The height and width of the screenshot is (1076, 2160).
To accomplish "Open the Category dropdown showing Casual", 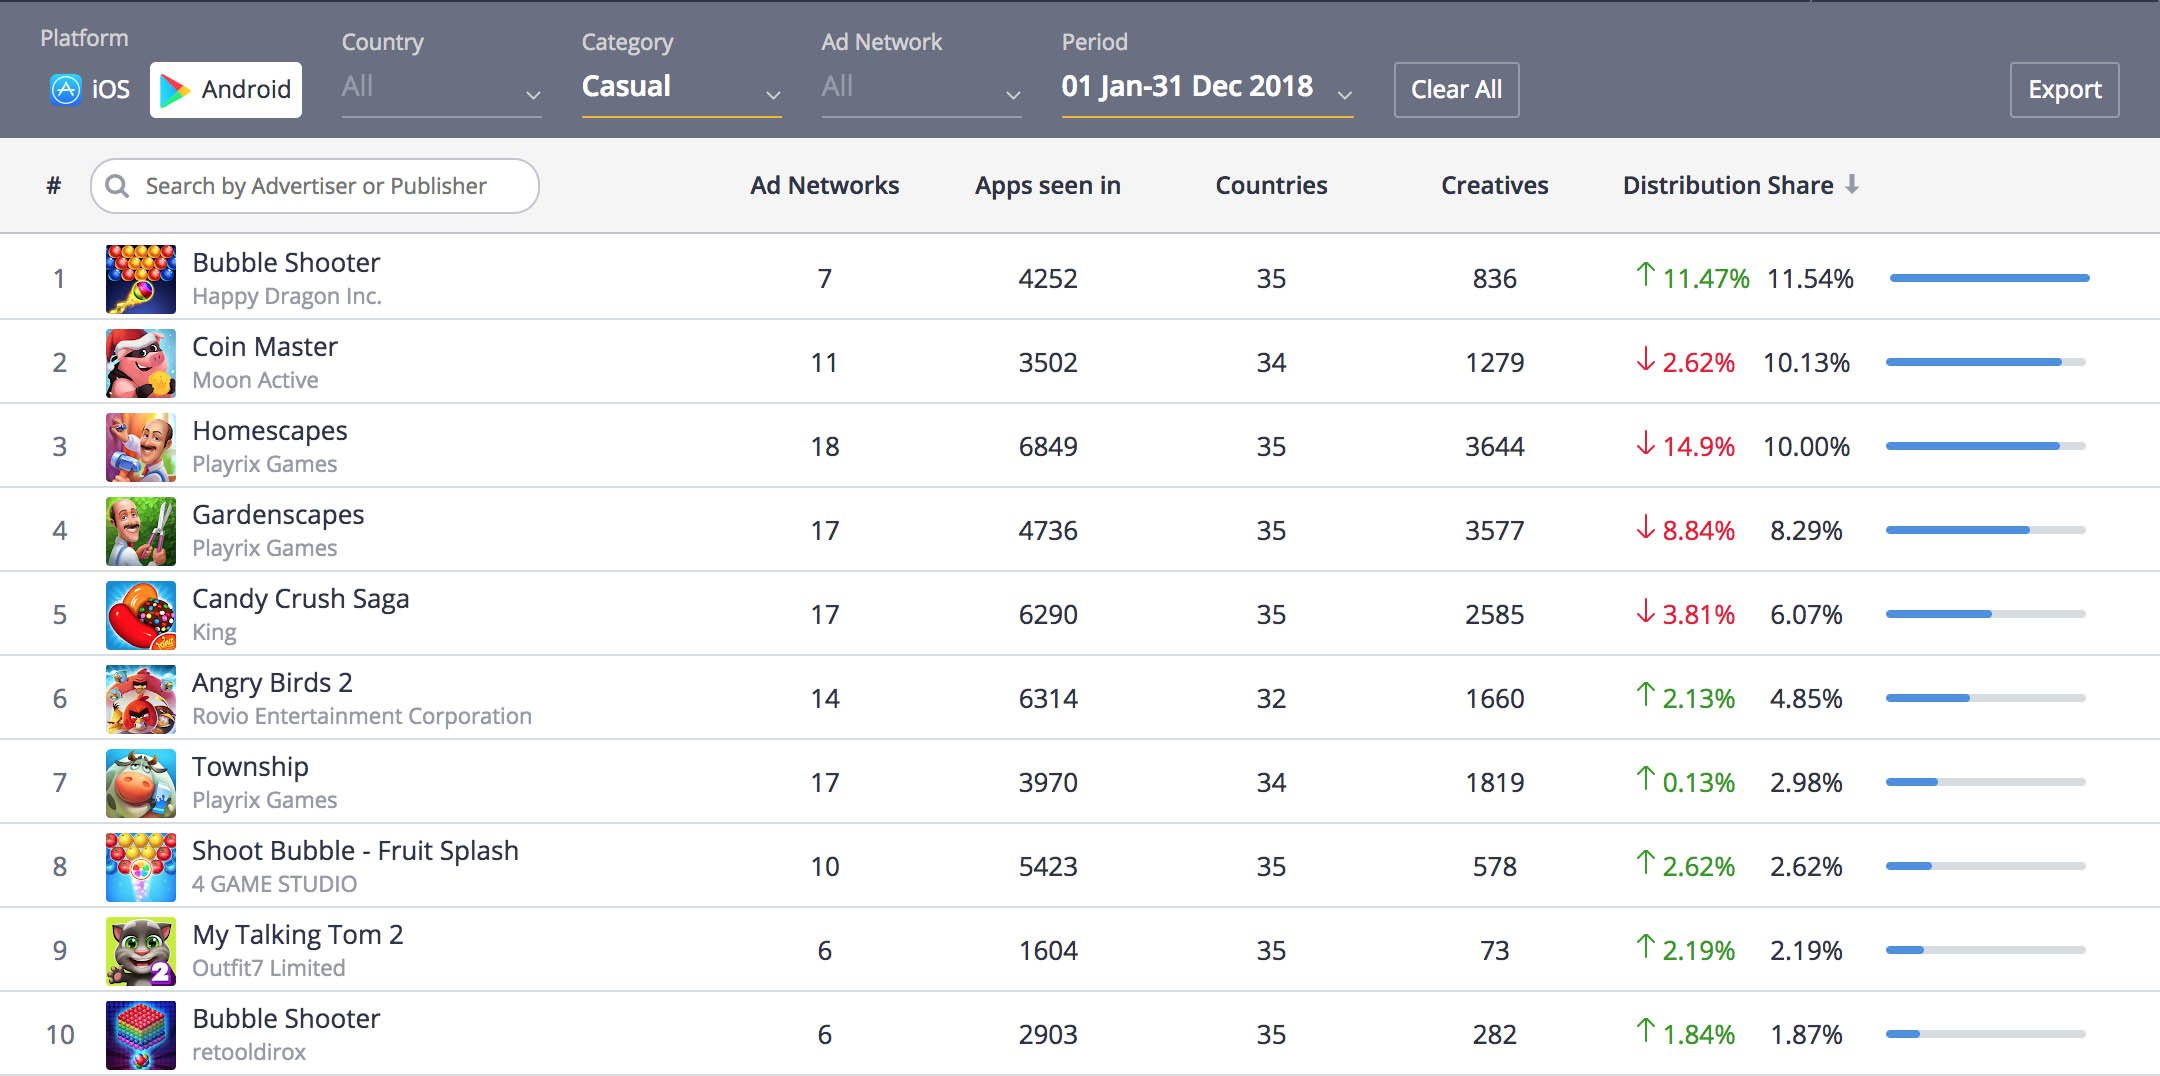I will (x=681, y=88).
